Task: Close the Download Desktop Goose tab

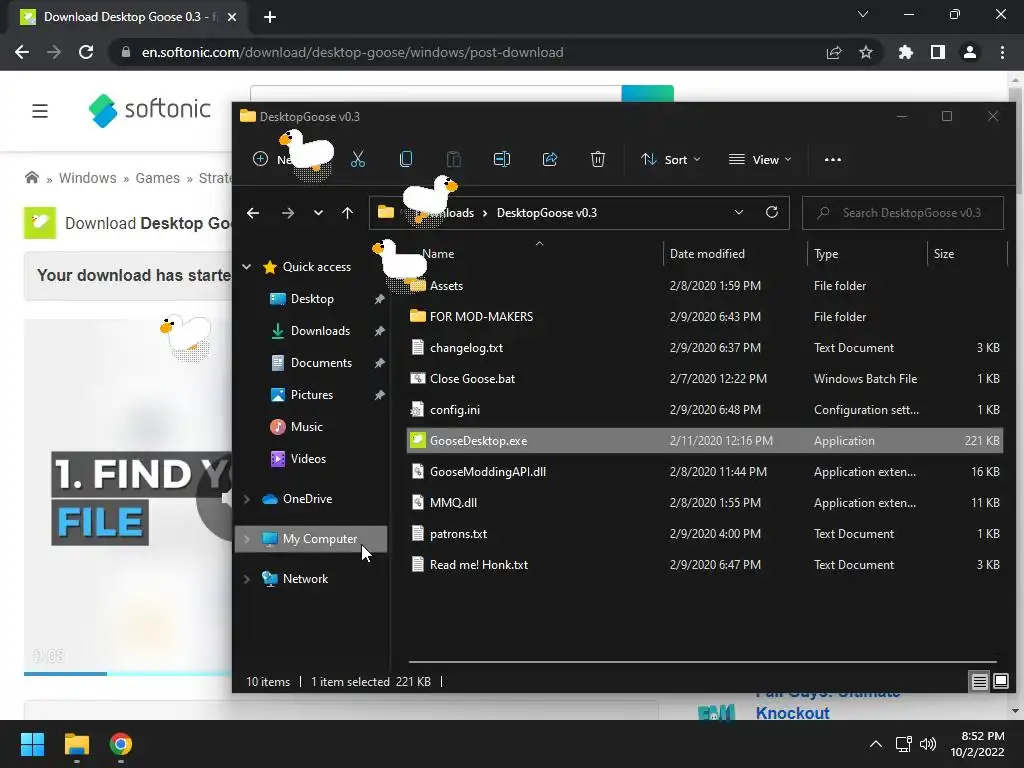Action: tap(232, 17)
